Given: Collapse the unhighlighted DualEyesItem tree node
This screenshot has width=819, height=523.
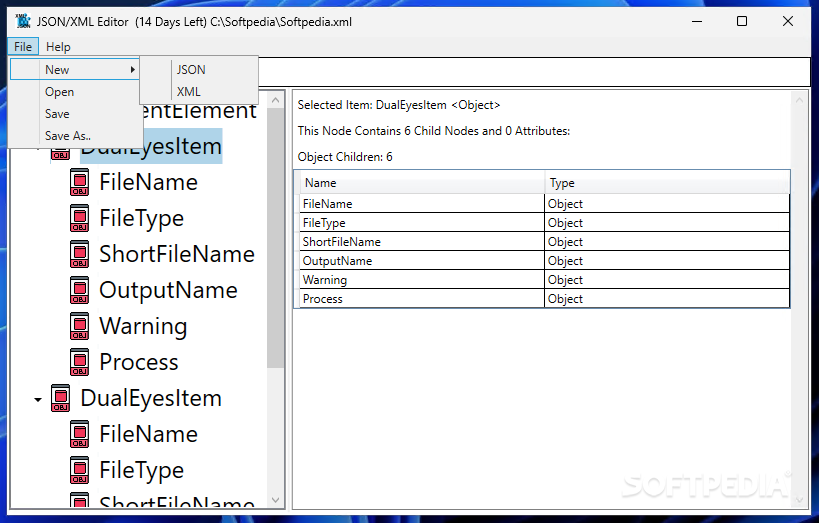Looking at the screenshot, I should point(38,400).
